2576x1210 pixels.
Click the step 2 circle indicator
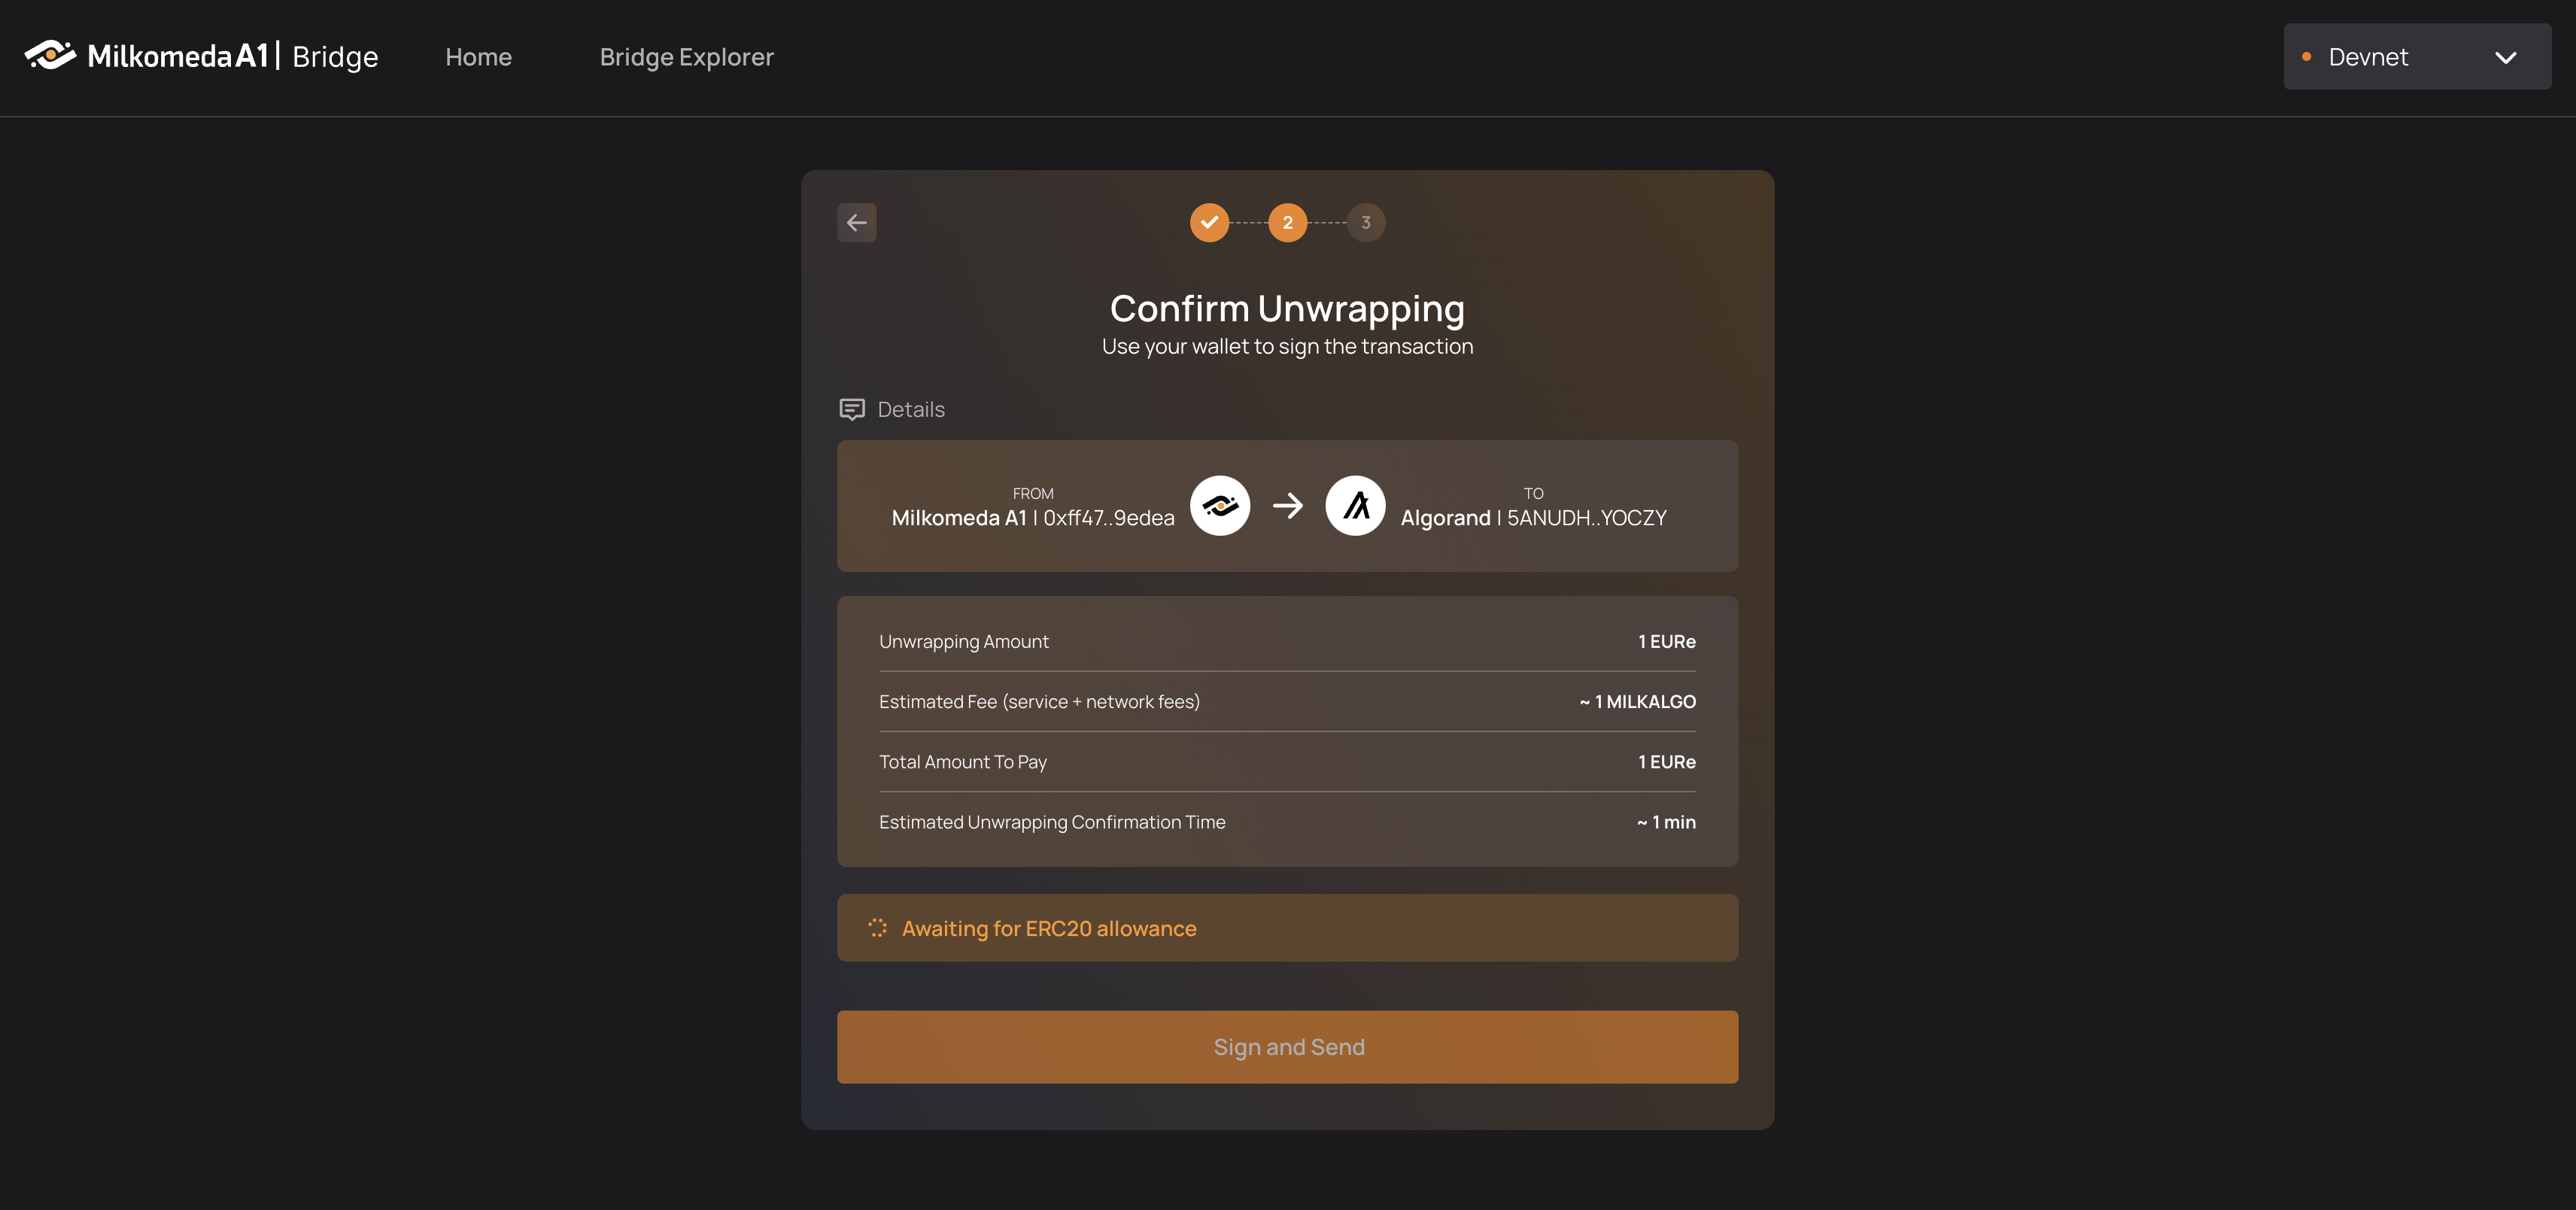[x=1287, y=222]
